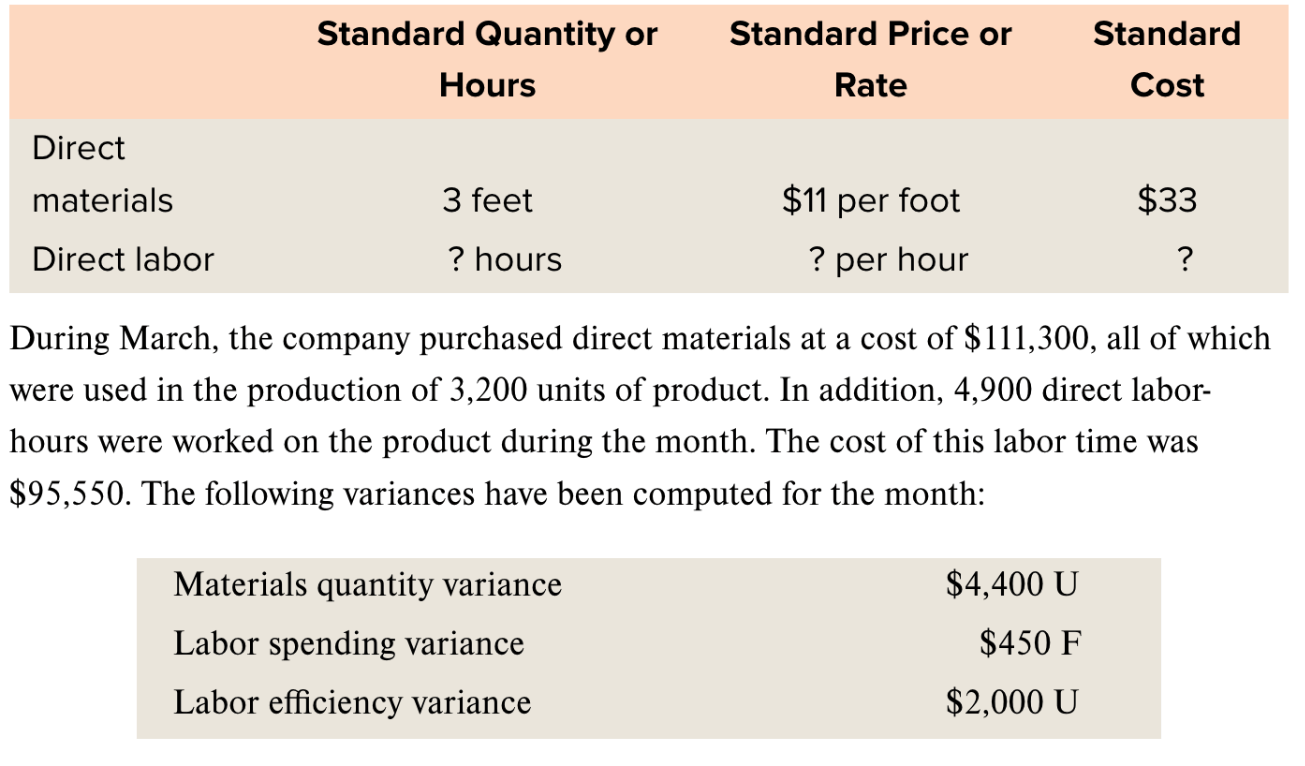Click the "Standard Price or Rate" column header
The width and height of the screenshot is (1305, 766).
[870, 59]
